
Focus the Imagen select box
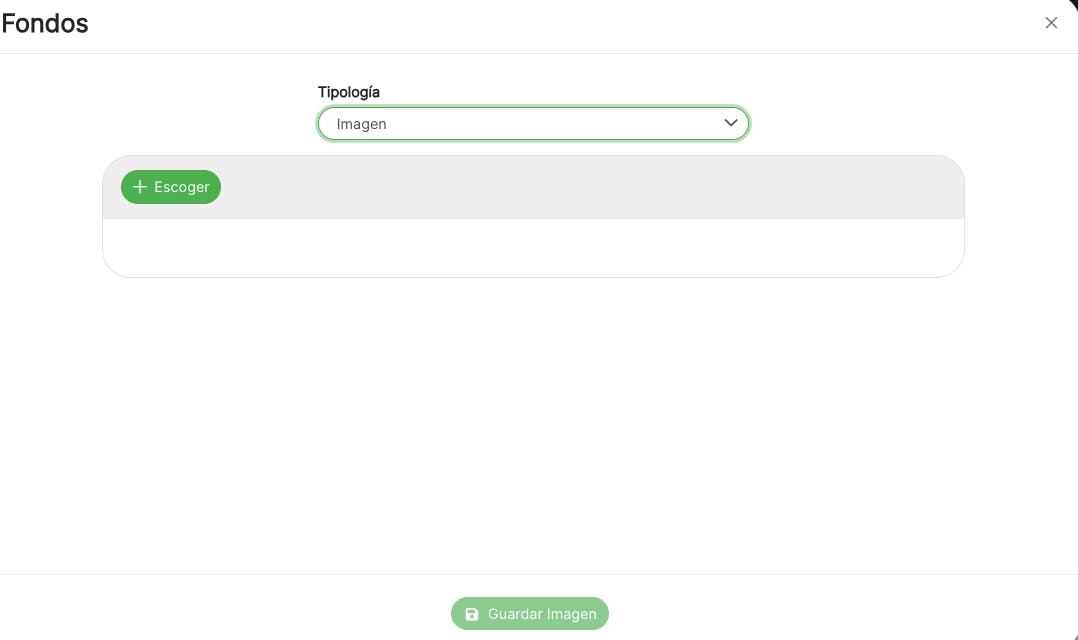pyautogui.click(x=533, y=124)
